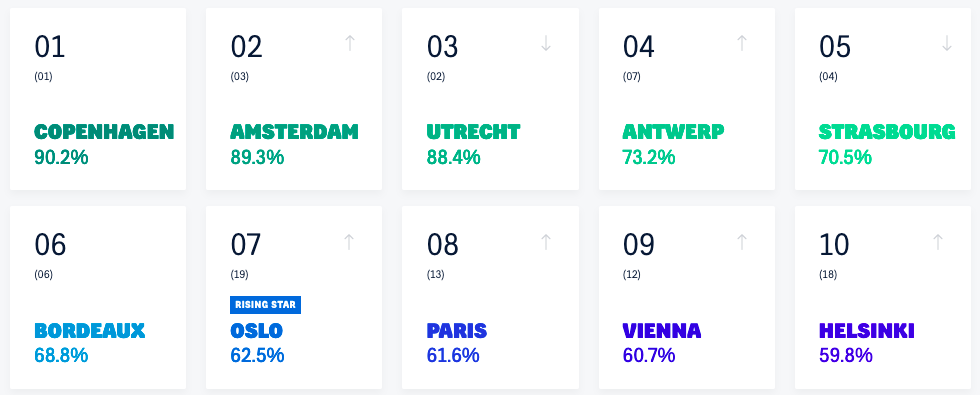Viewport: 980px width, 395px height.
Task: Open the Copenhagen city name
Action: point(104,132)
